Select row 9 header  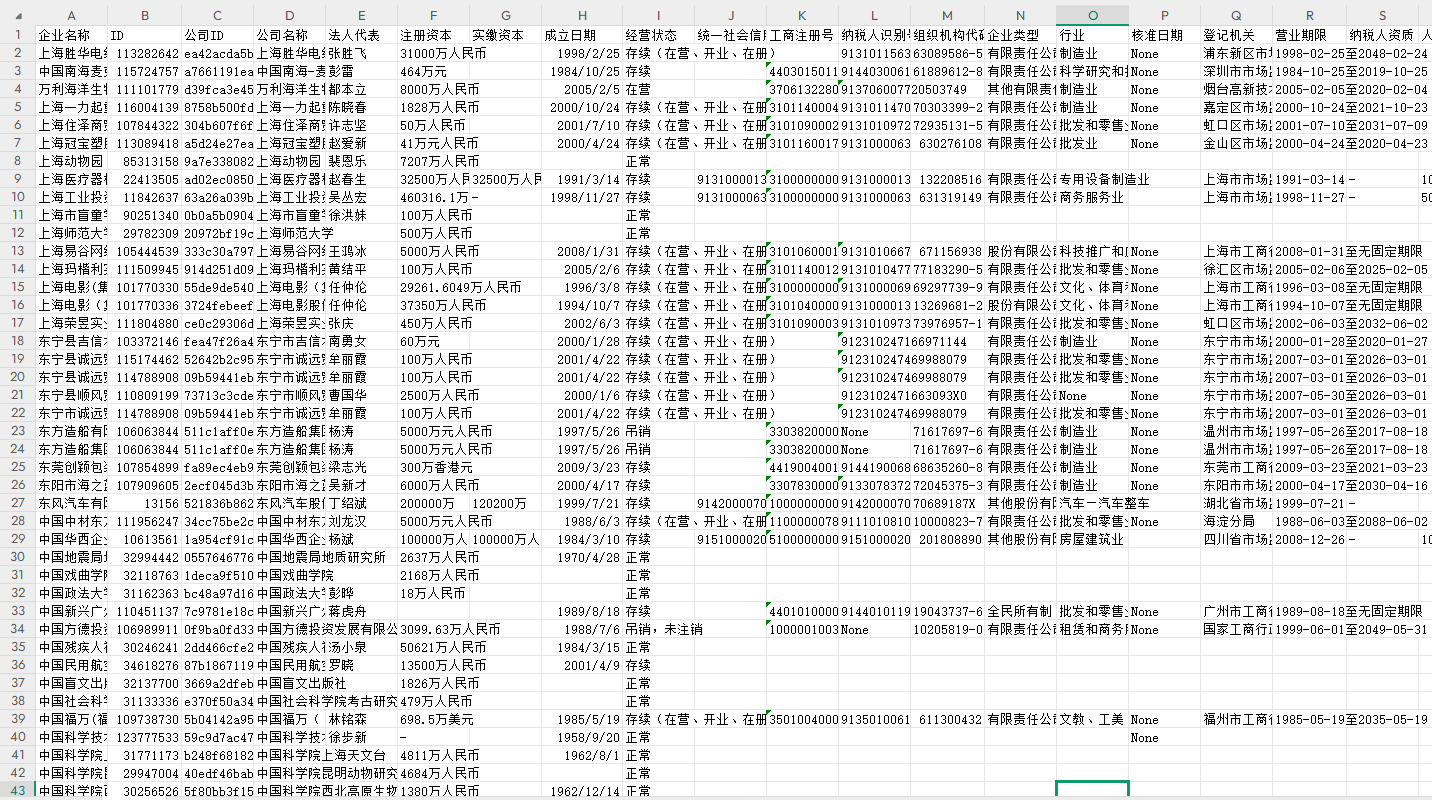(x=17, y=179)
